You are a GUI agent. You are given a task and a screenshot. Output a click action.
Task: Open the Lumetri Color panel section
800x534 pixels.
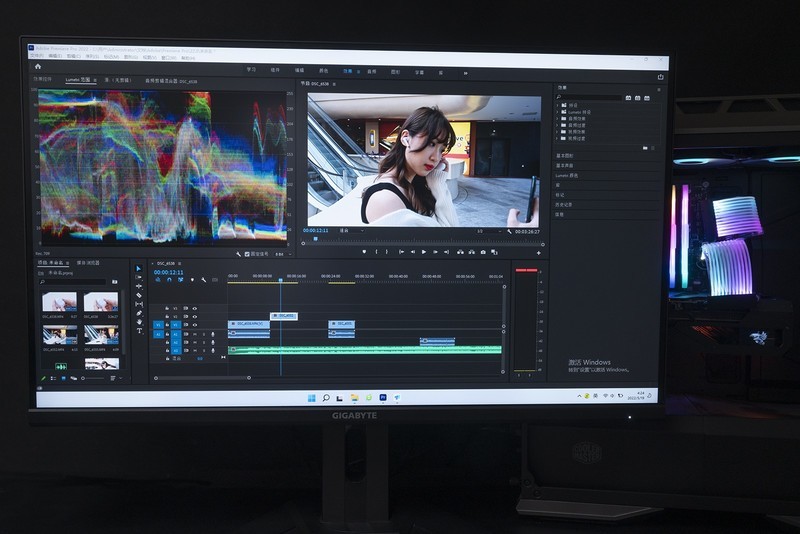click(568, 175)
